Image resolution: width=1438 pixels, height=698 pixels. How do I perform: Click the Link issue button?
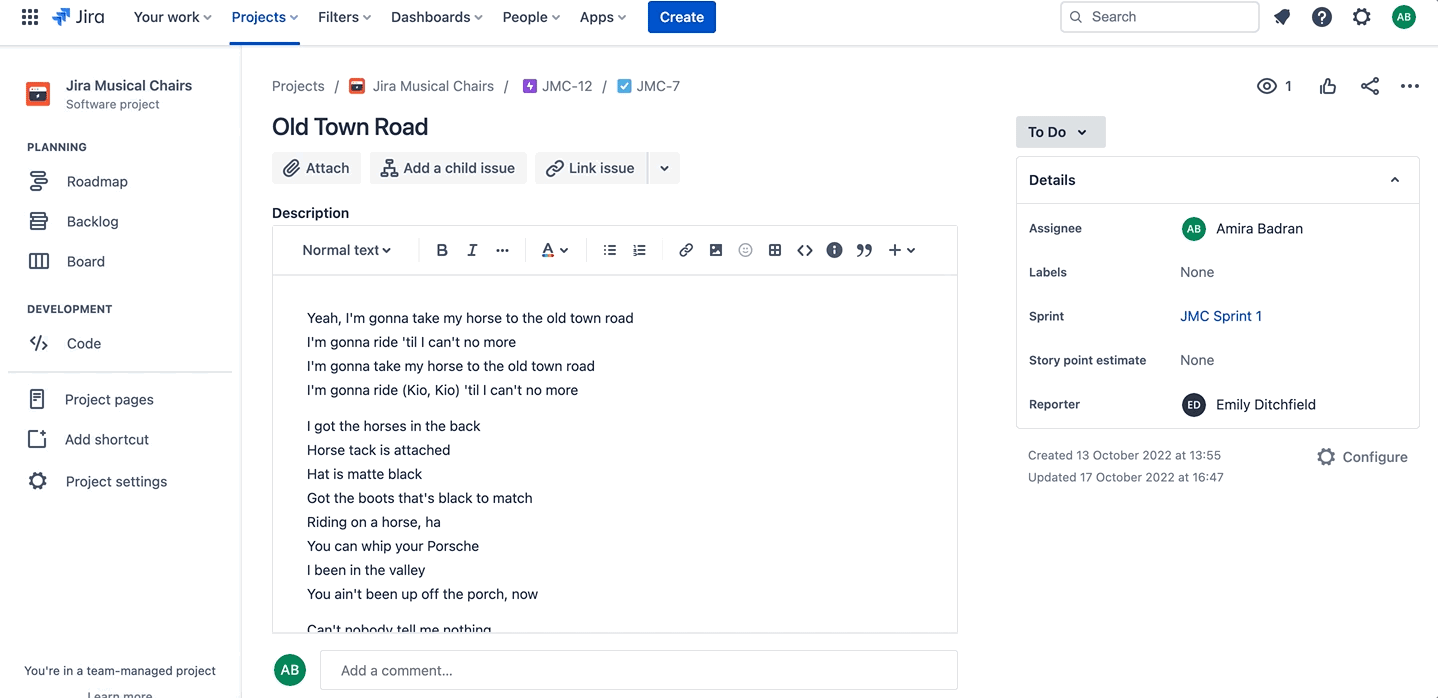[x=591, y=168]
